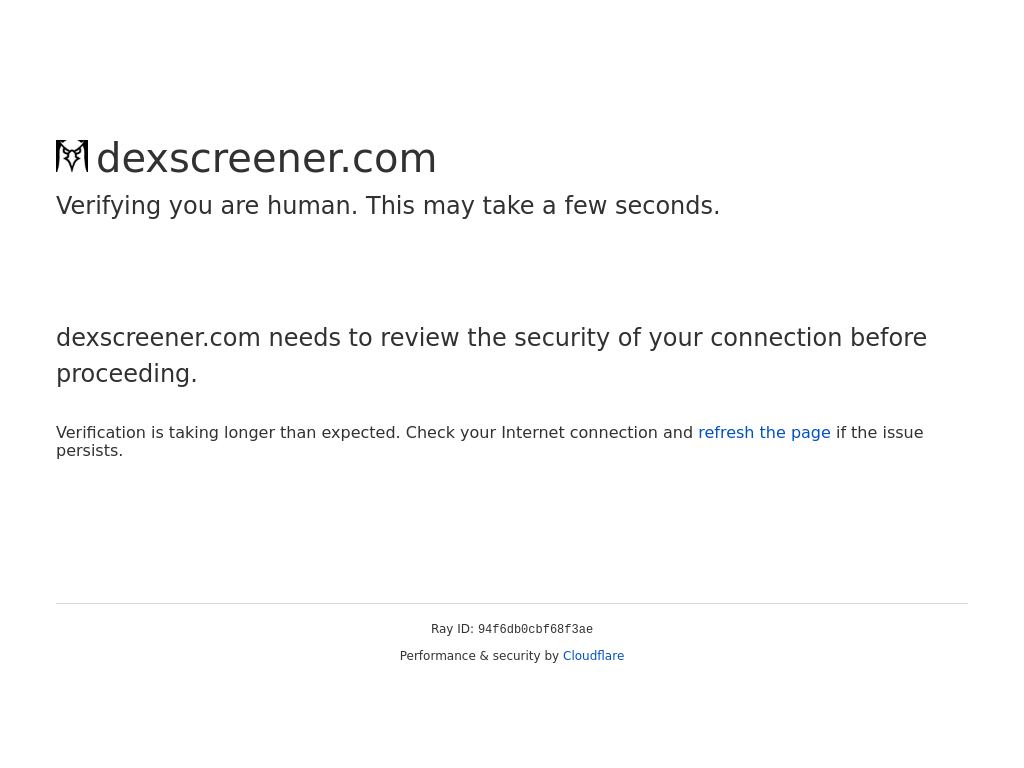The image size is (1024, 768).
Task: Click the large dexscreener.com heading
Action: [266, 158]
